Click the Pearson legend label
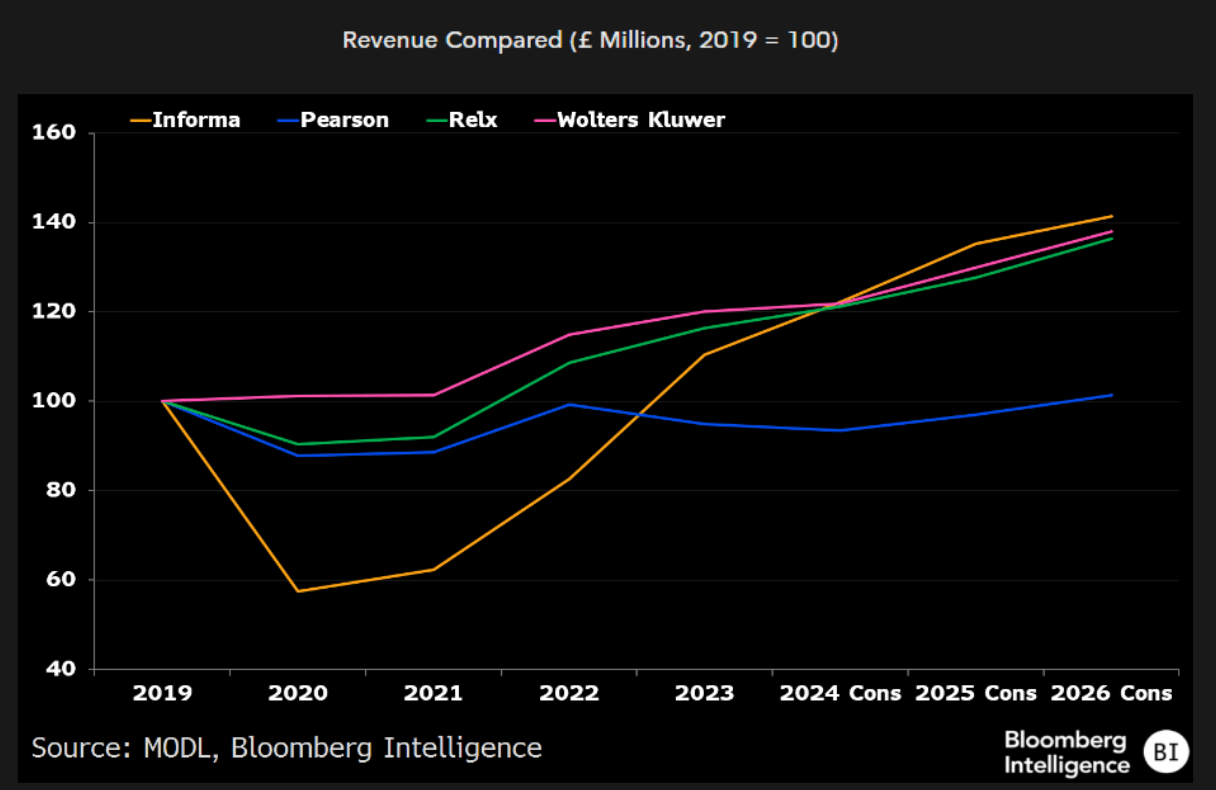The height and width of the screenshot is (790, 1216). (x=343, y=120)
